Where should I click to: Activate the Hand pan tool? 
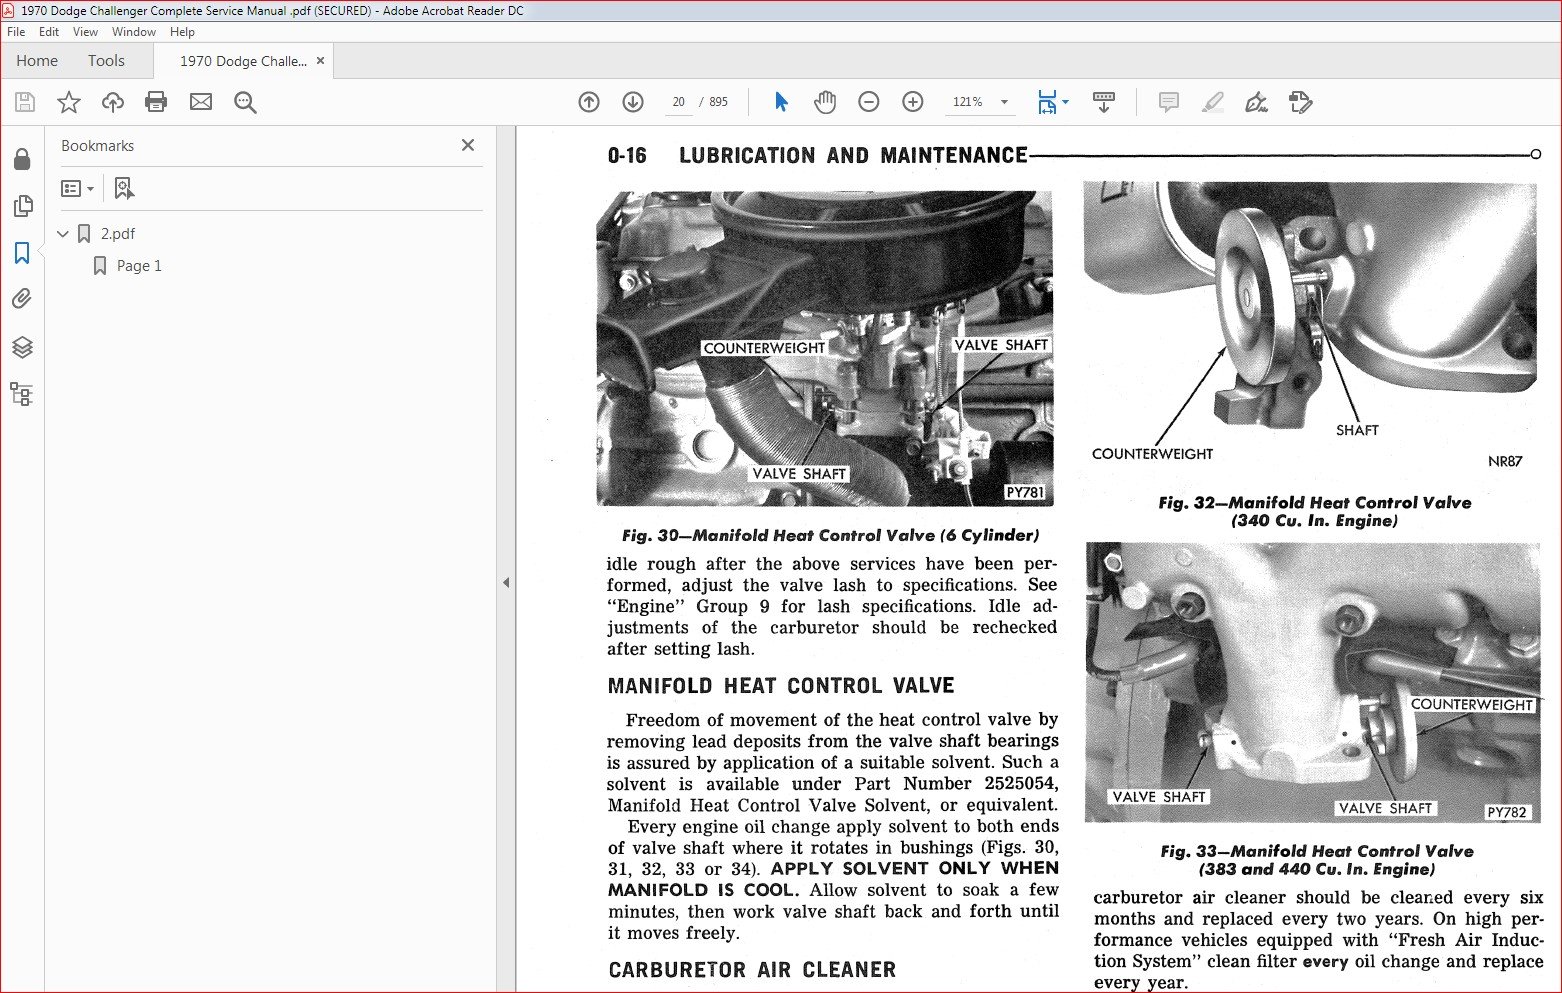(825, 102)
